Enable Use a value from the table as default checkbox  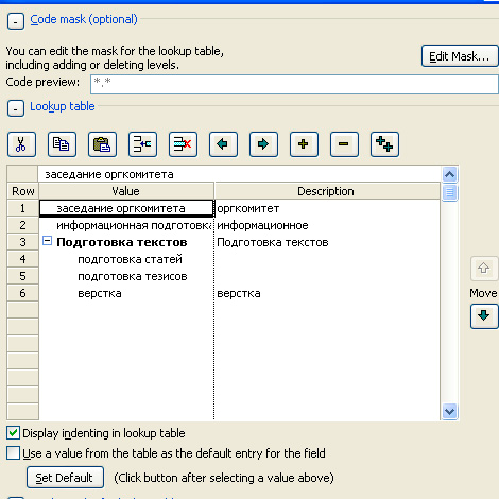13,453
